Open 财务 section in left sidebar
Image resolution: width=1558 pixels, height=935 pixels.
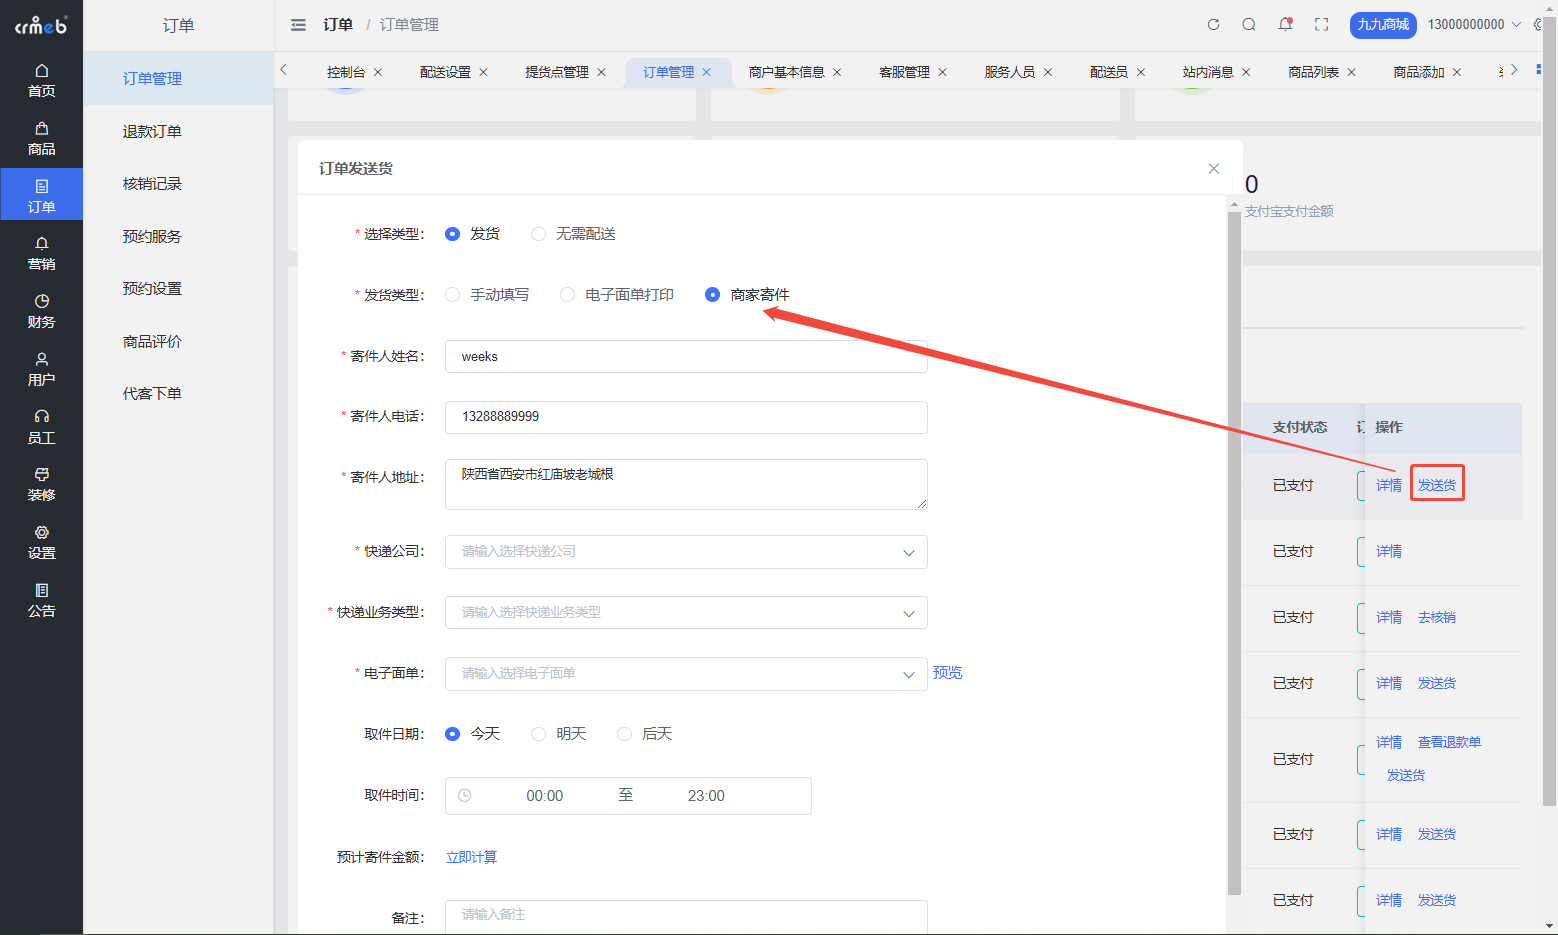tap(41, 311)
